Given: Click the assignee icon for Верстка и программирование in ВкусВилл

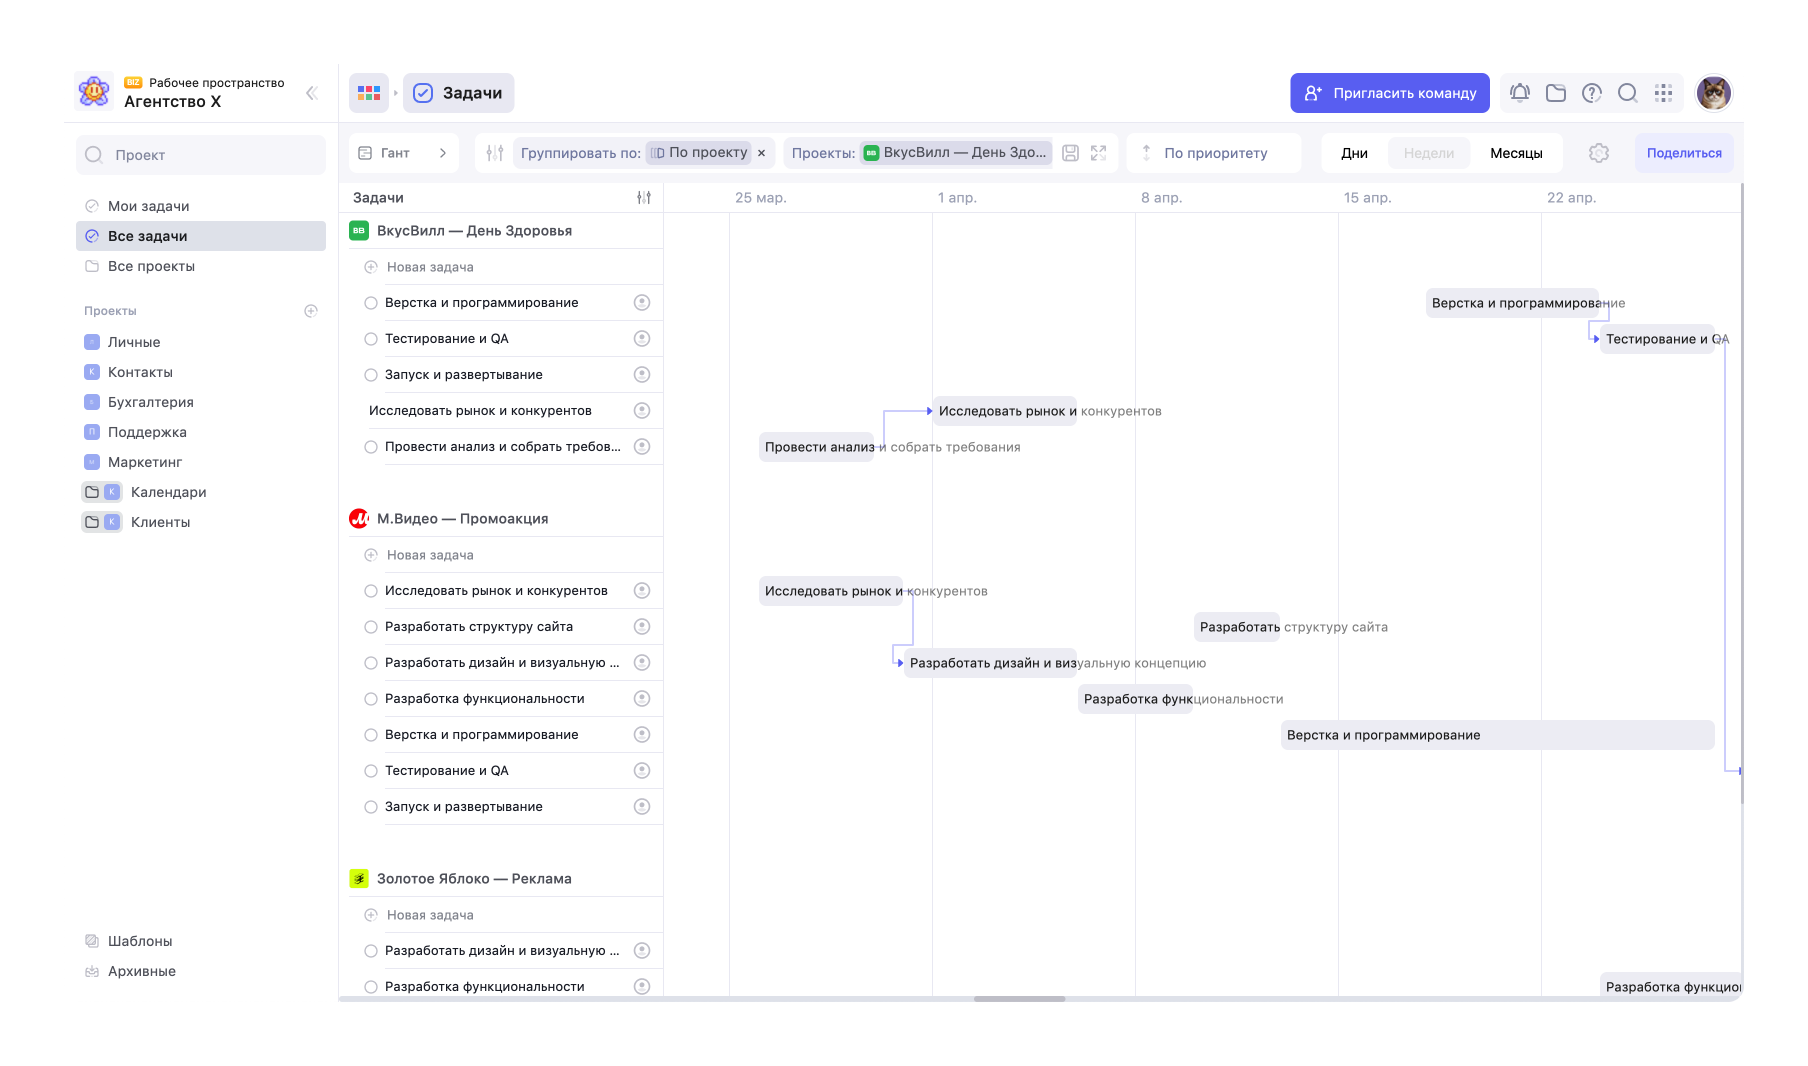Looking at the screenshot, I should pyautogui.click(x=642, y=303).
